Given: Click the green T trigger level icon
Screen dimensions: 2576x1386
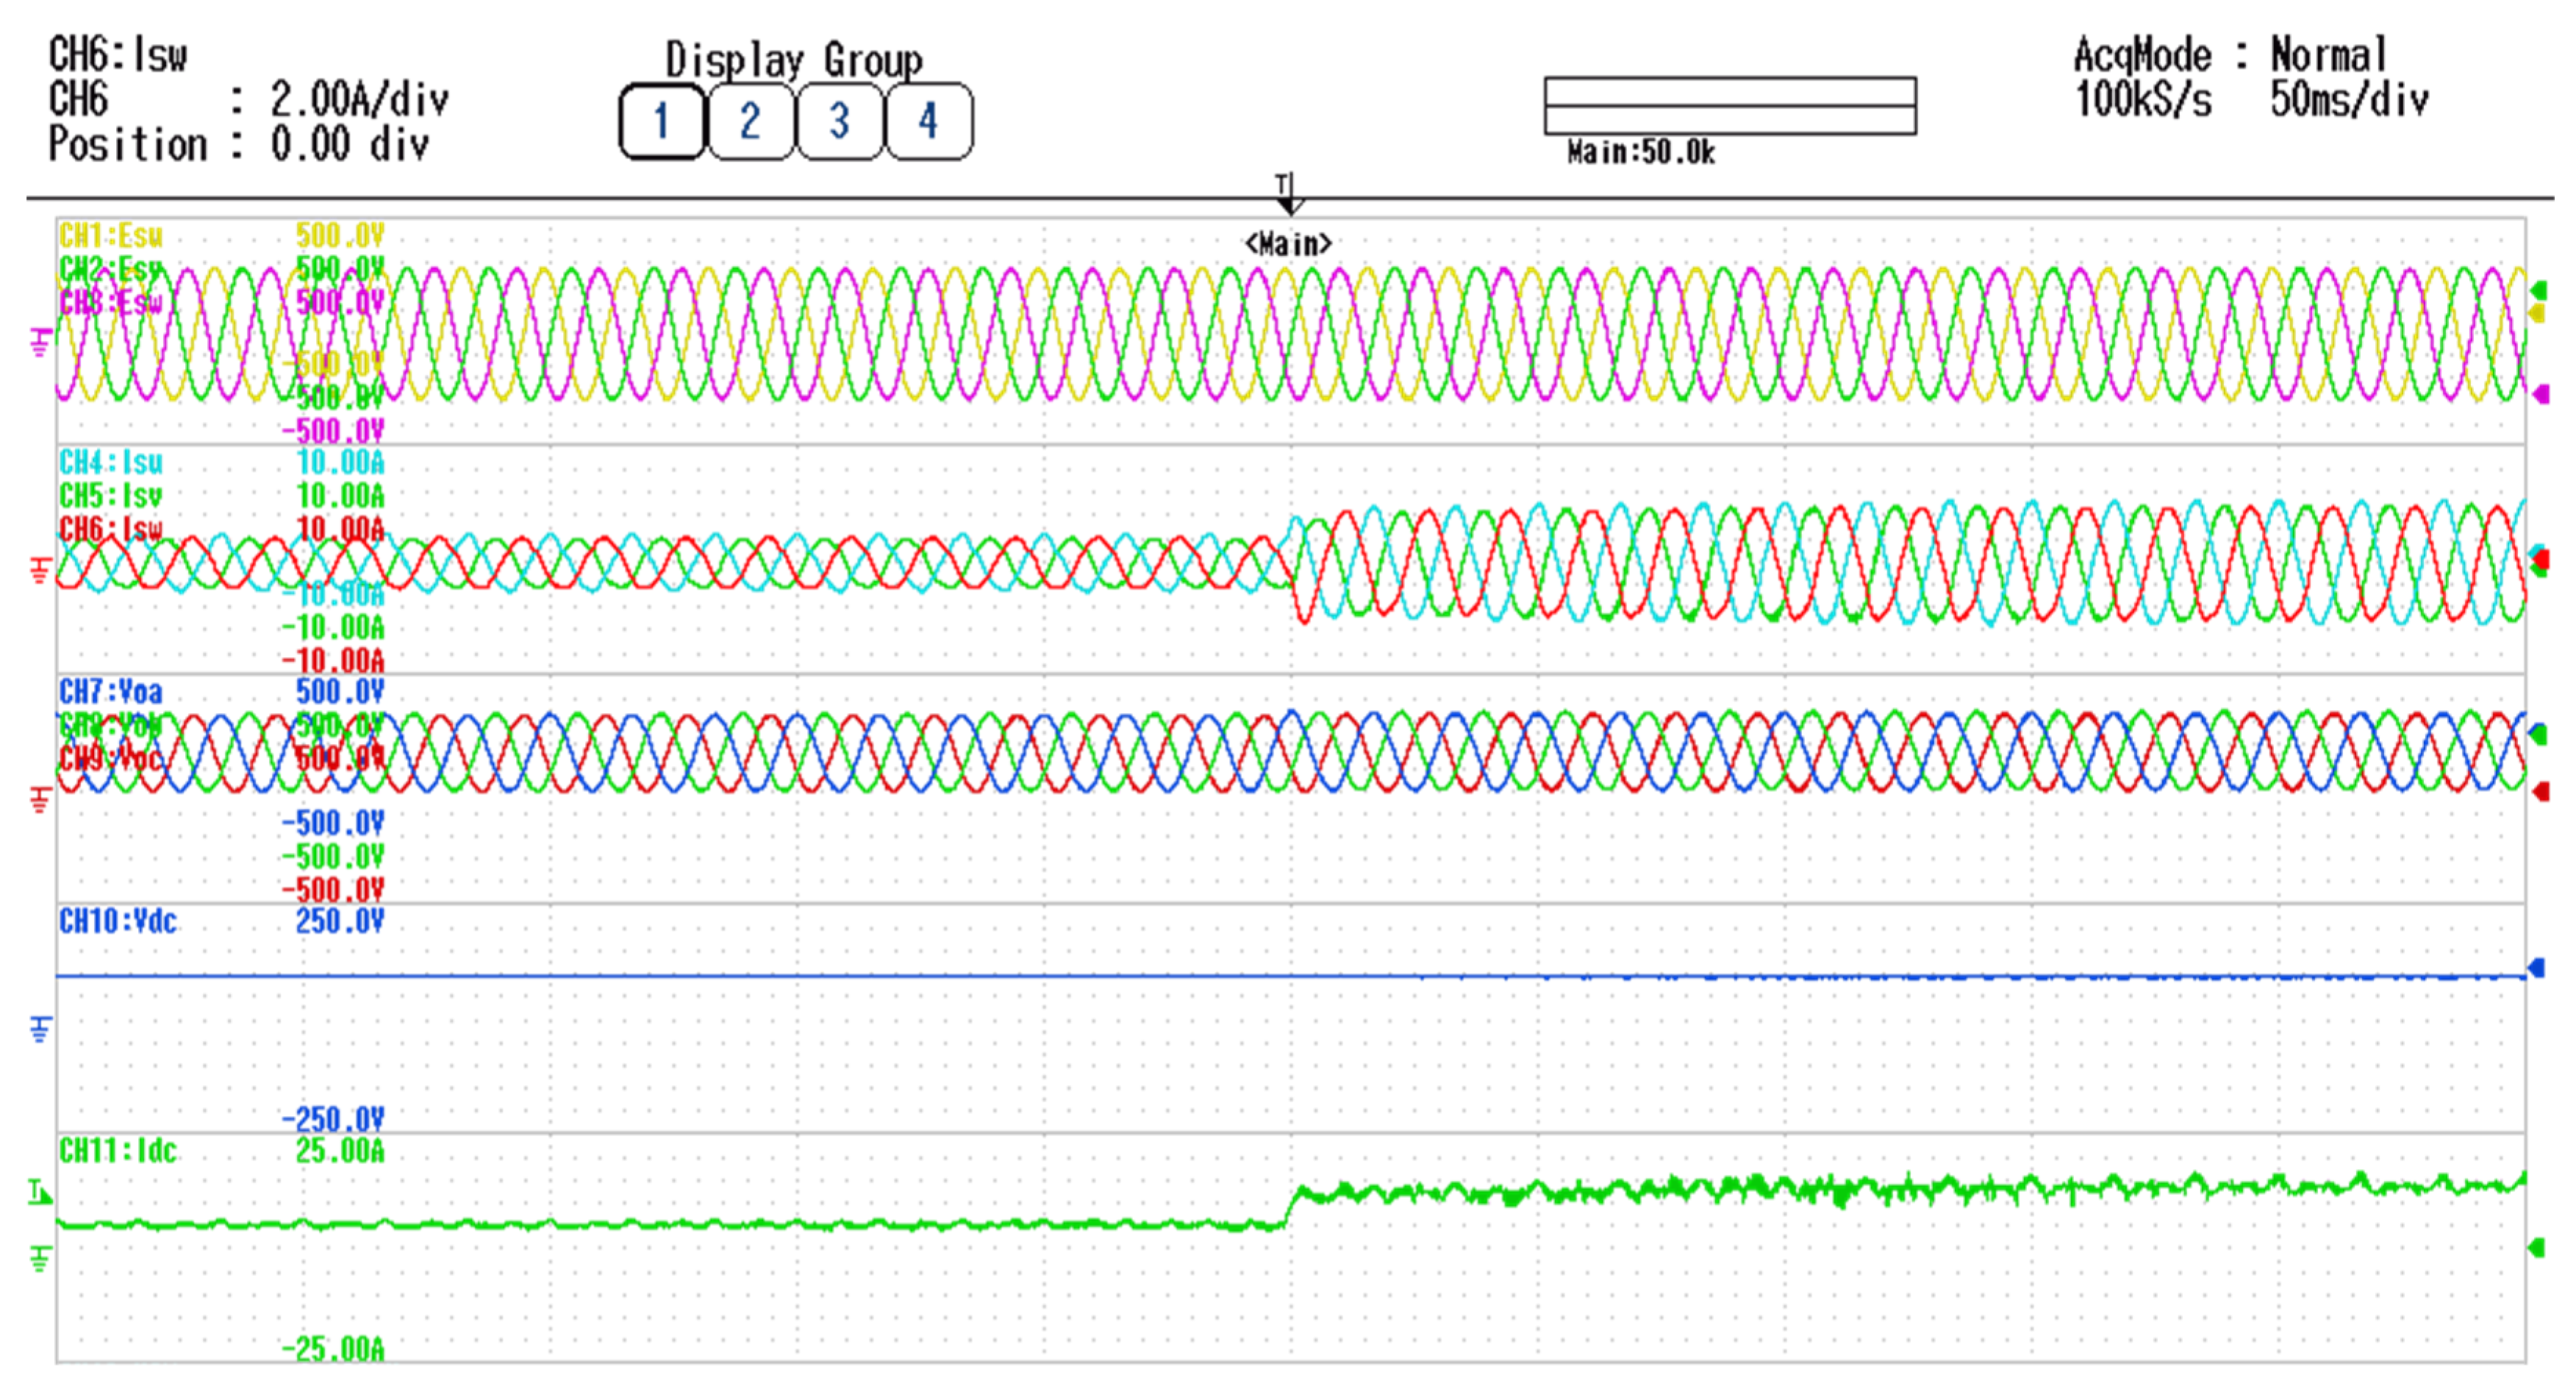Looking at the screenshot, I should (39, 1192).
